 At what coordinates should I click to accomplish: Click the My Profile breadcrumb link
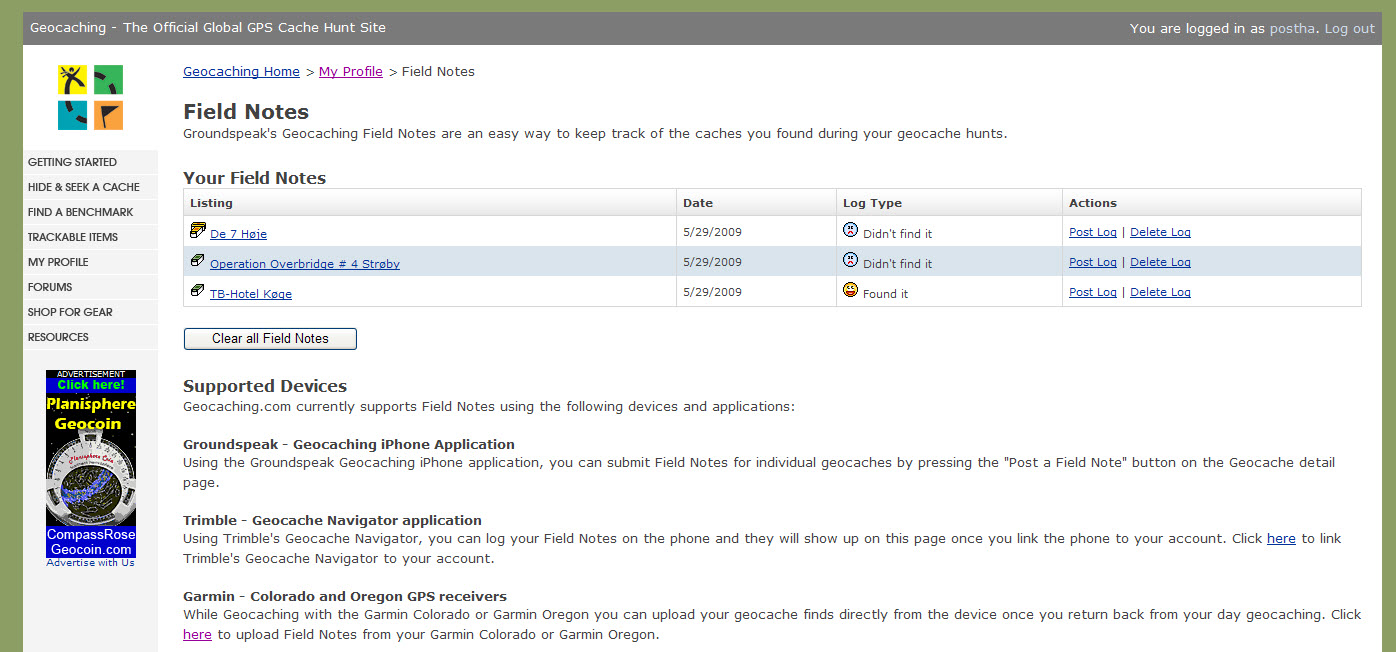[x=351, y=72]
